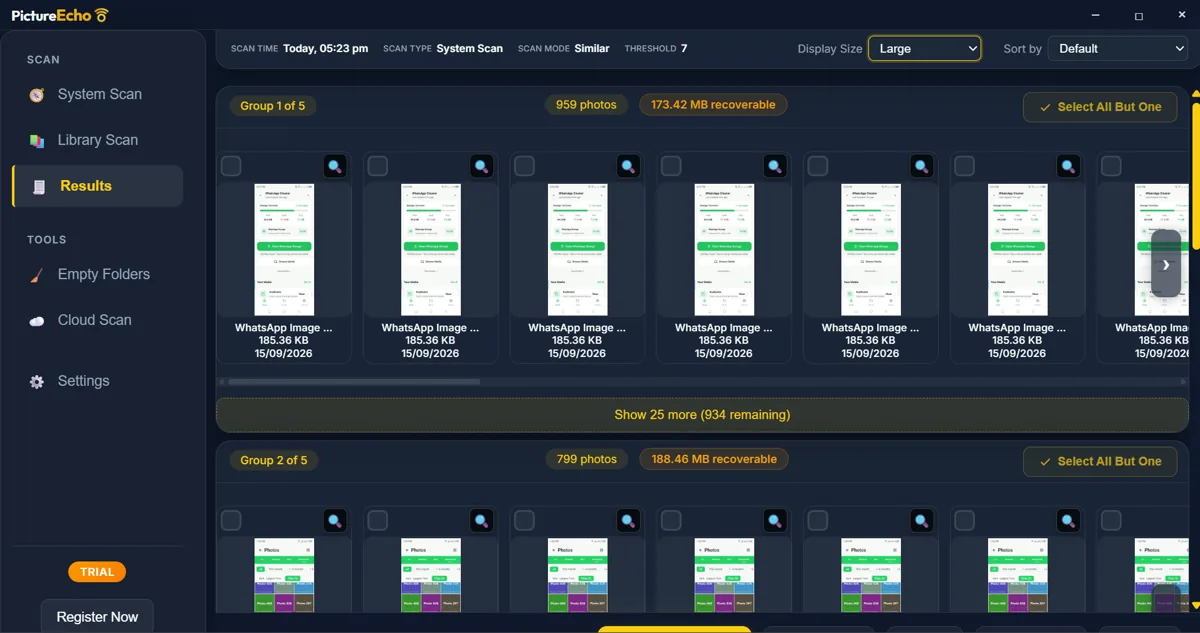
Task: Check the second photo checkbox in Group 2
Action: click(378, 520)
